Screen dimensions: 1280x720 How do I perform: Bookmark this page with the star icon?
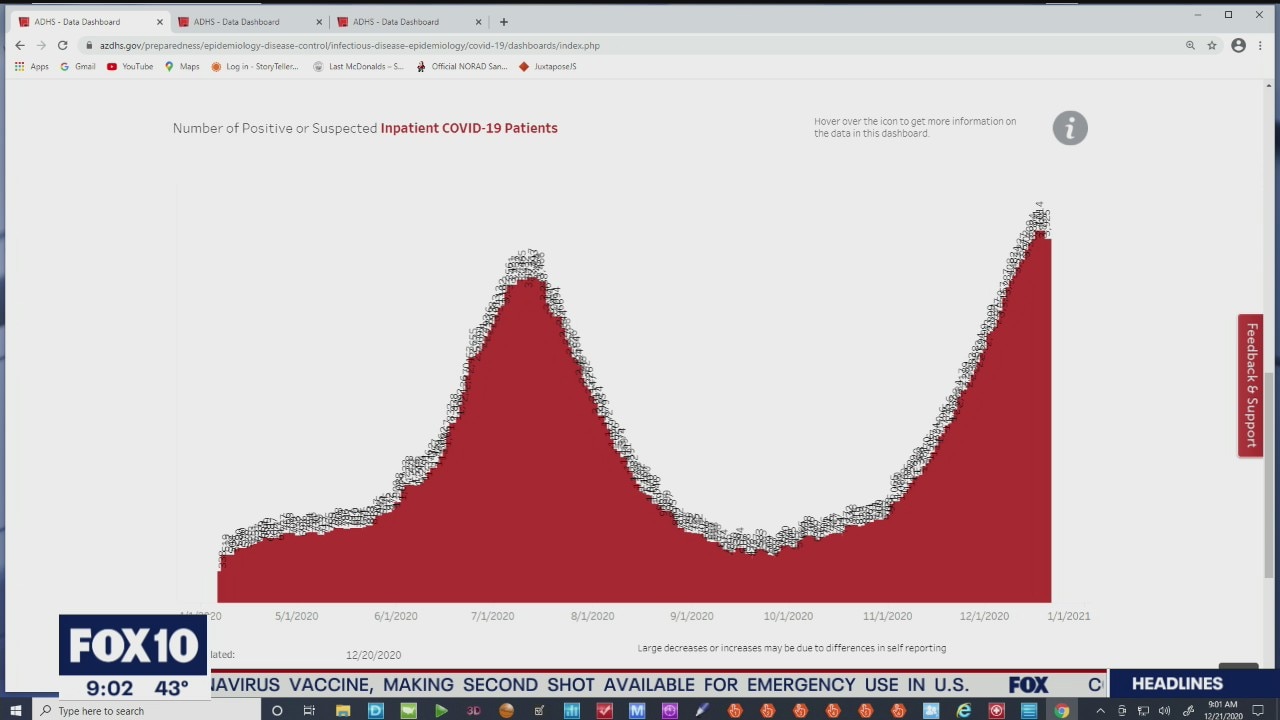click(x=1212, y=45)
